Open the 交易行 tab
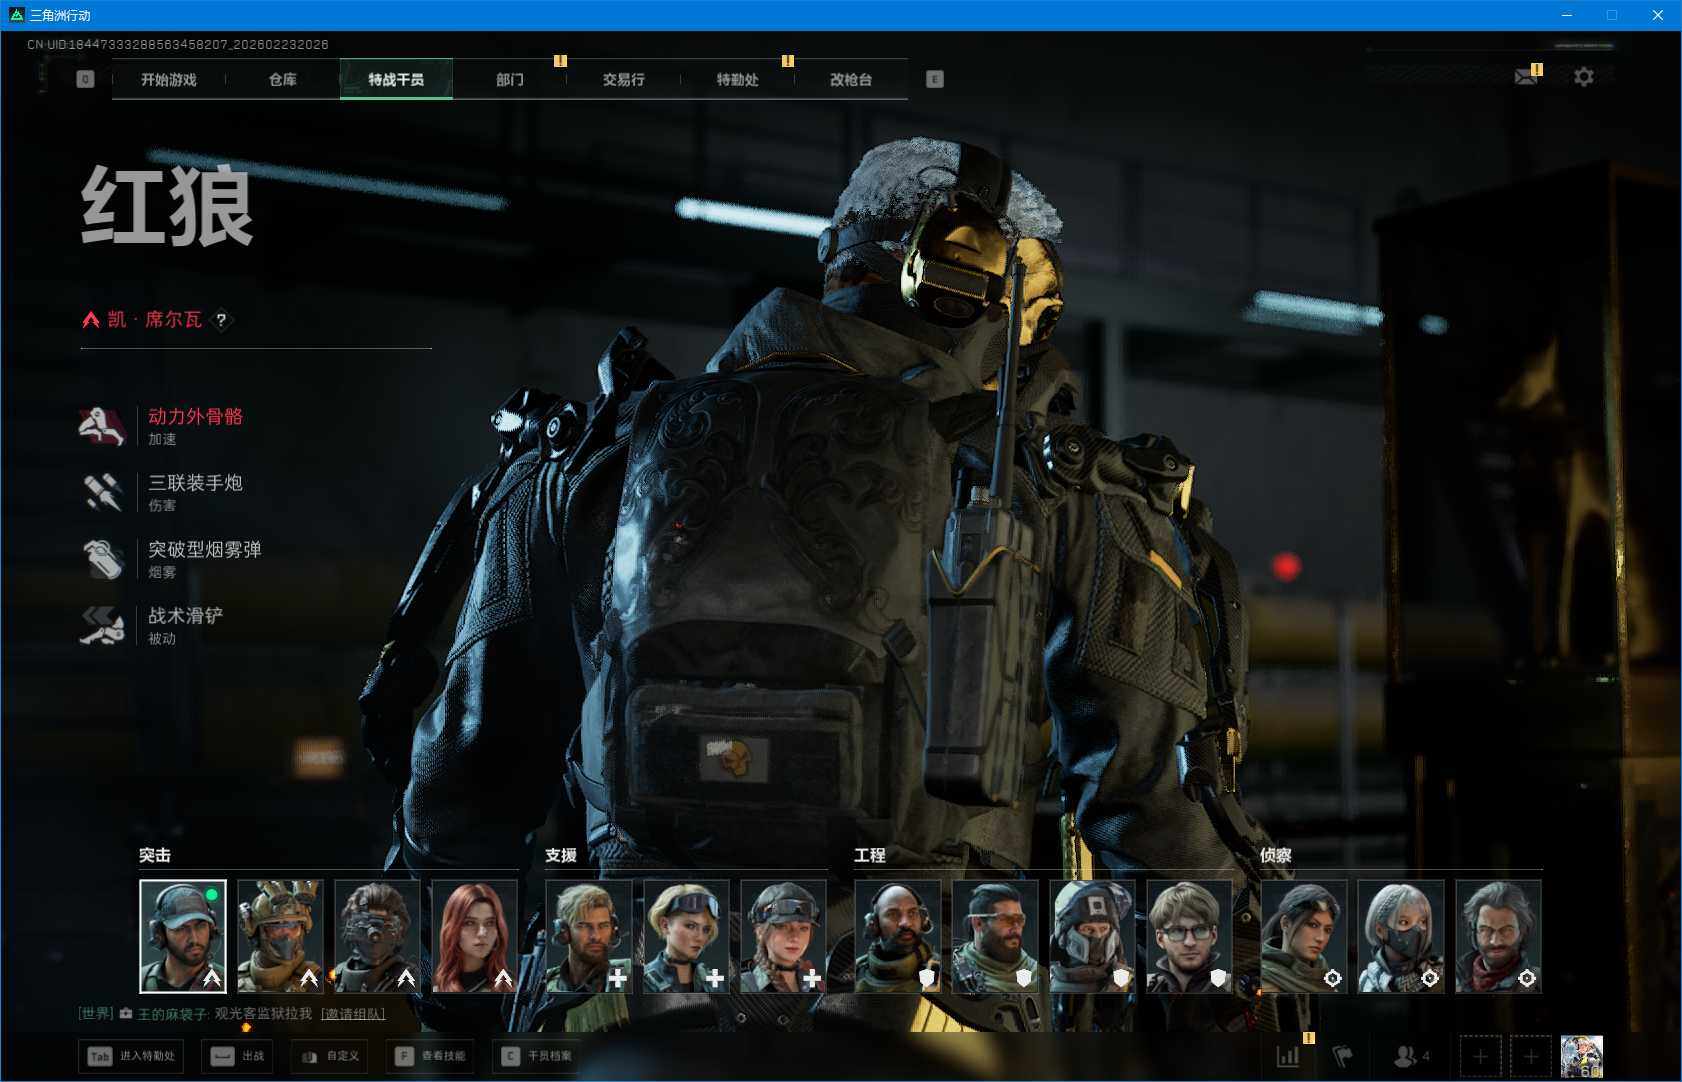Screen dimensions: 1682x1082 624,79
